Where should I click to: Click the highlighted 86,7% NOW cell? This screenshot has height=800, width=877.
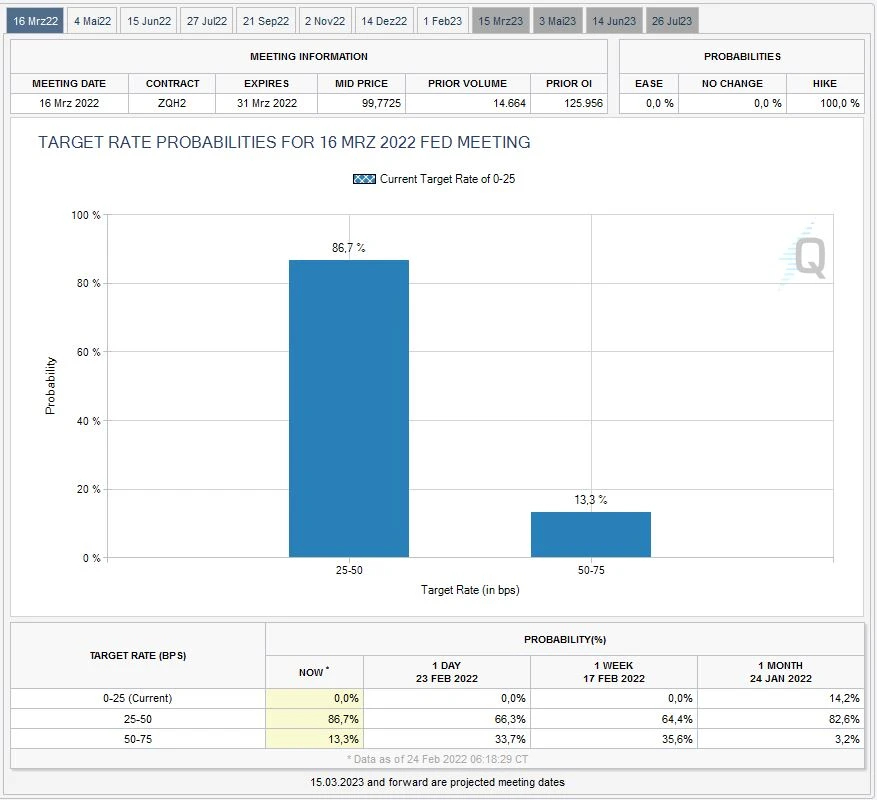[x=314, y=719]
